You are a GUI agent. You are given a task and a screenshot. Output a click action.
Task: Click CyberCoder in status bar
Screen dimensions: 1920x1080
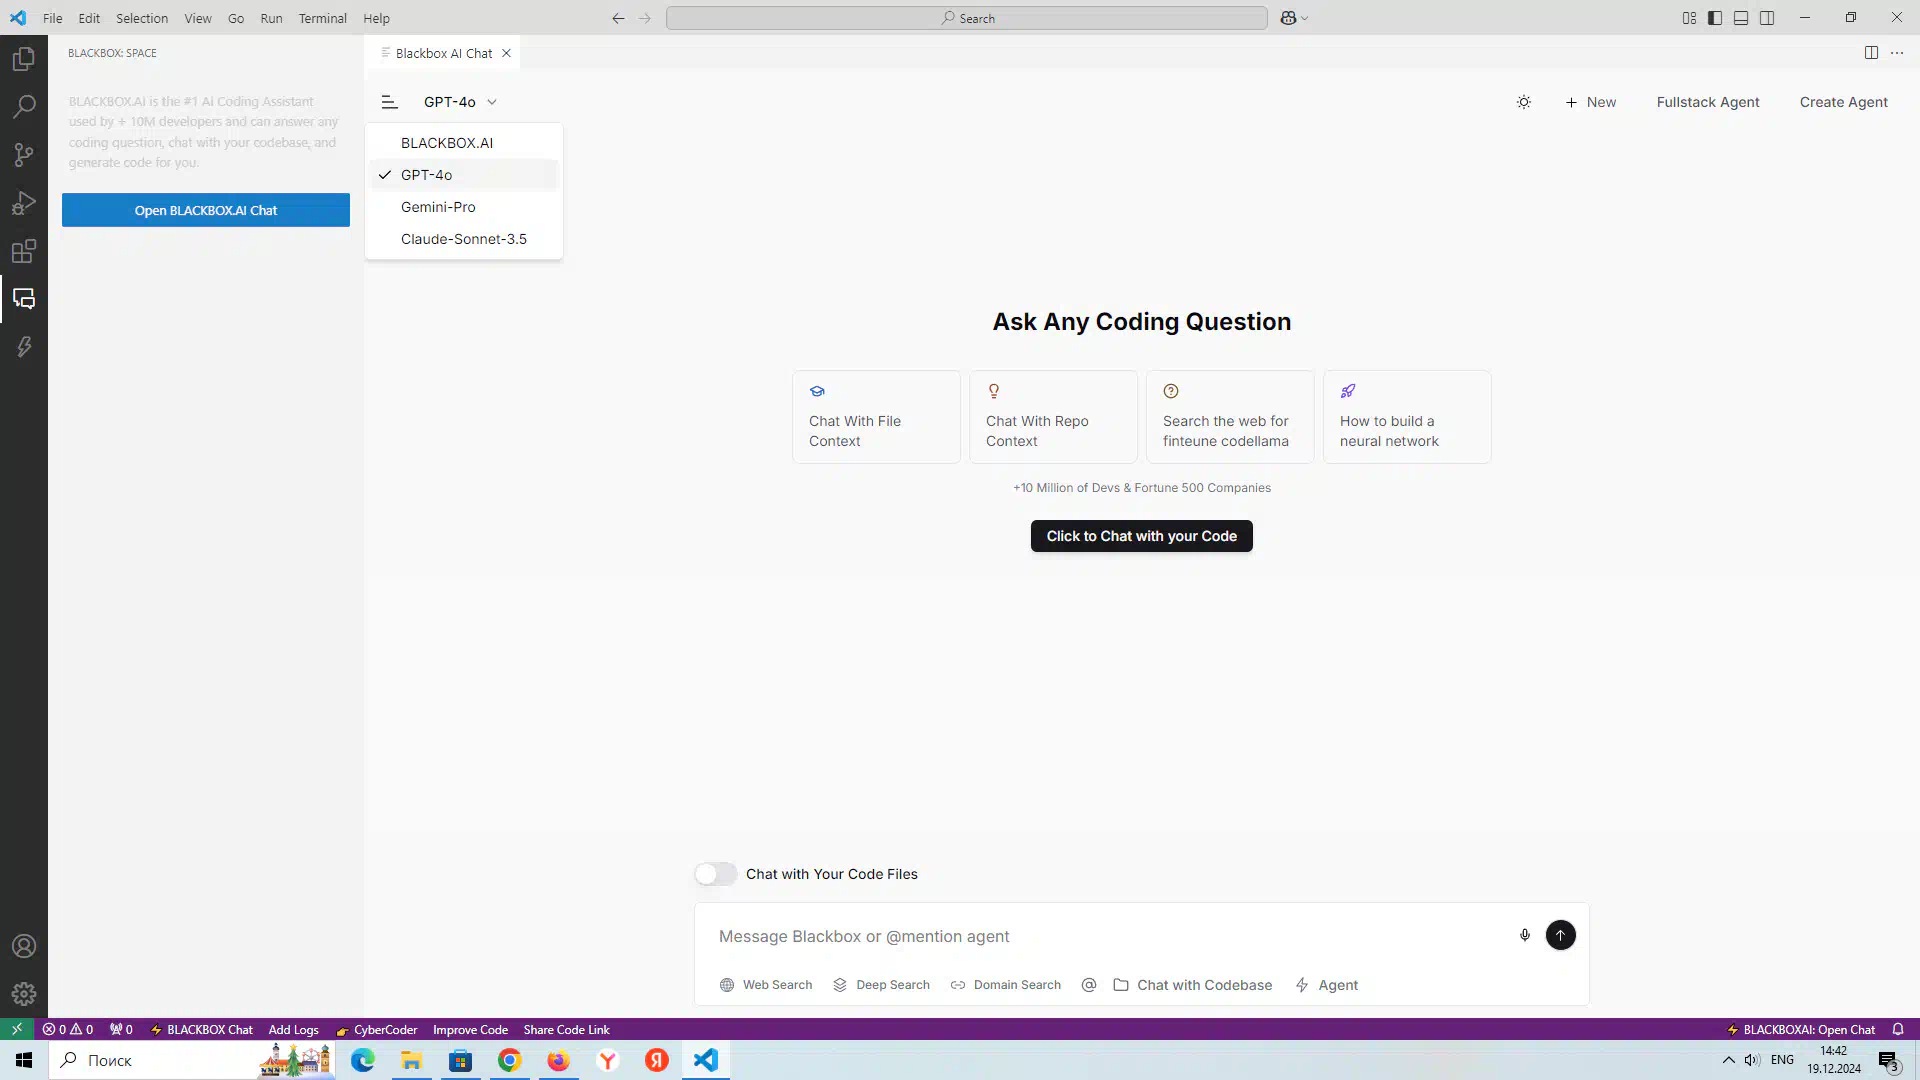tap(377, 1029)
